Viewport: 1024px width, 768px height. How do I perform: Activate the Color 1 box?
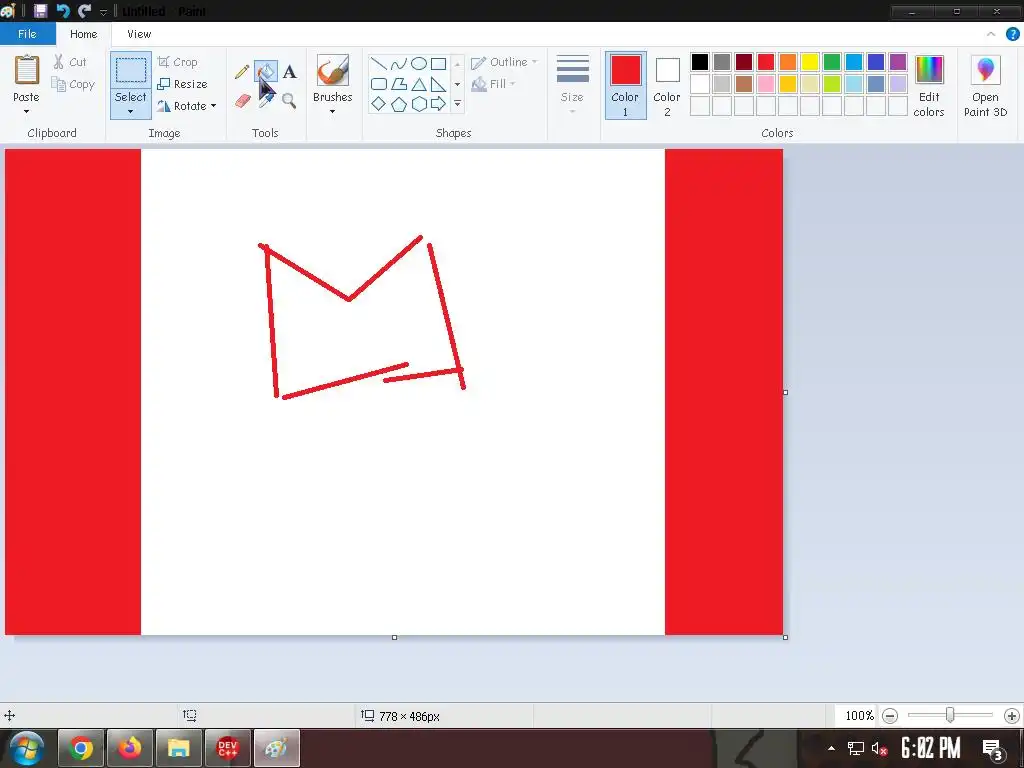625,86
